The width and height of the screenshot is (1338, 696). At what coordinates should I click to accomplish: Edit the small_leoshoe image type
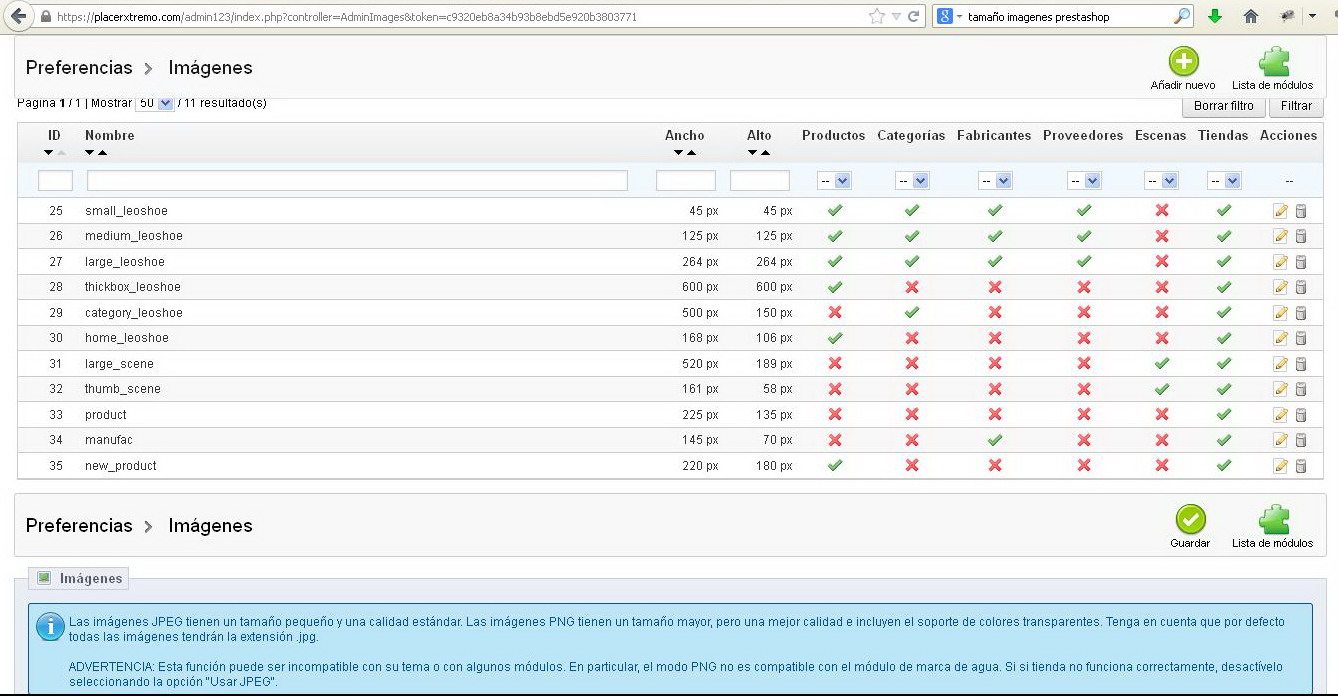(1280, 211)
